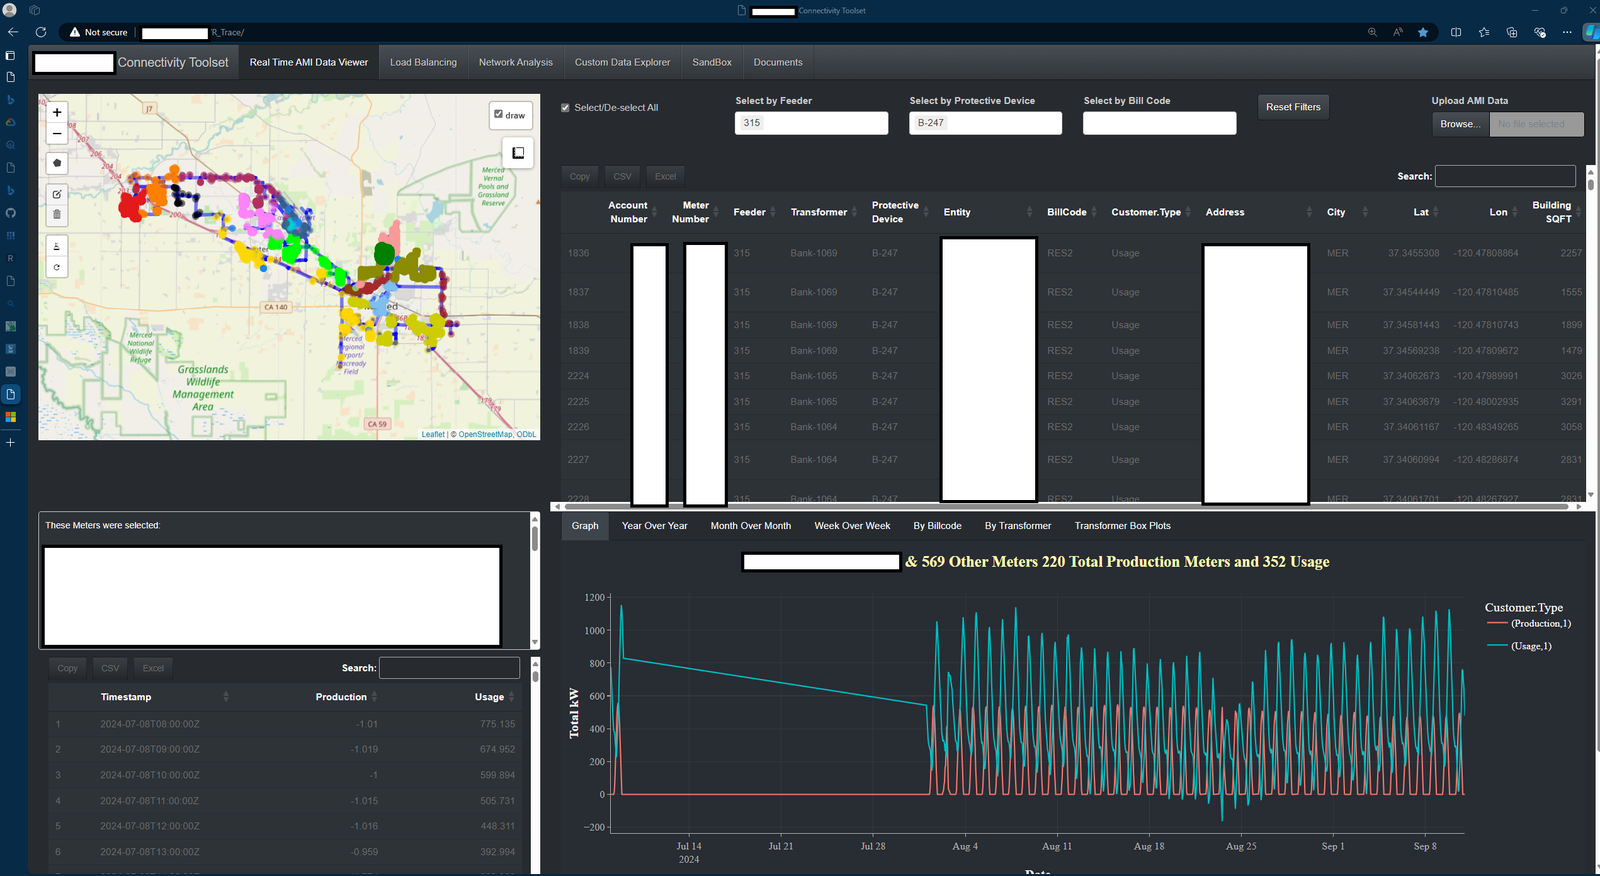Click the Reset Filters button
Image resolution: width=1600 pixels, height=876 pixels.
coord(1293,107)
